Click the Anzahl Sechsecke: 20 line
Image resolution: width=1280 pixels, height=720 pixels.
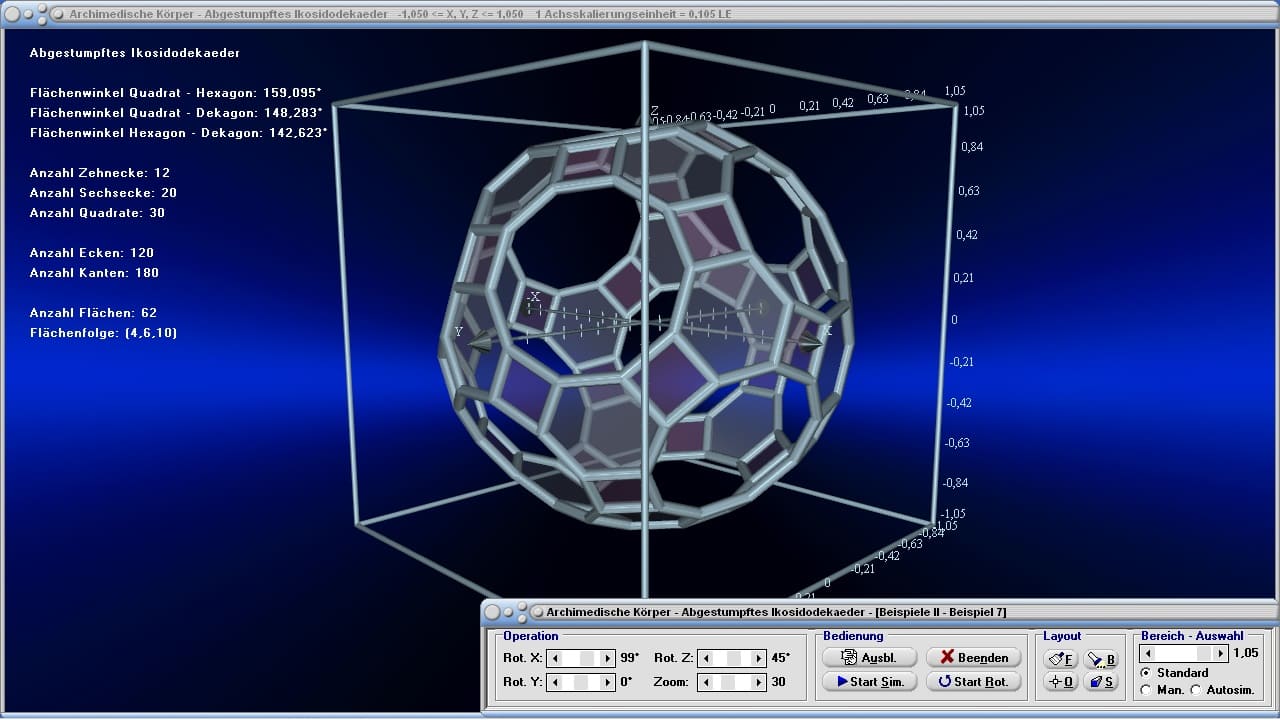(x=103, y=193)
